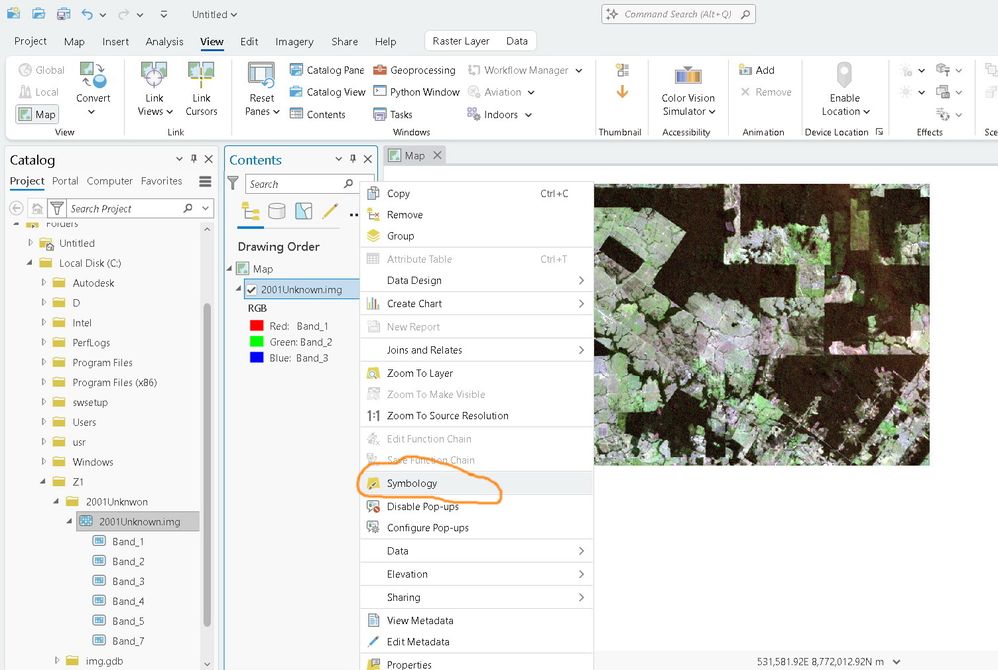
Task: Collapse the 2001Unknwon folder
Action: coord(56,501)
